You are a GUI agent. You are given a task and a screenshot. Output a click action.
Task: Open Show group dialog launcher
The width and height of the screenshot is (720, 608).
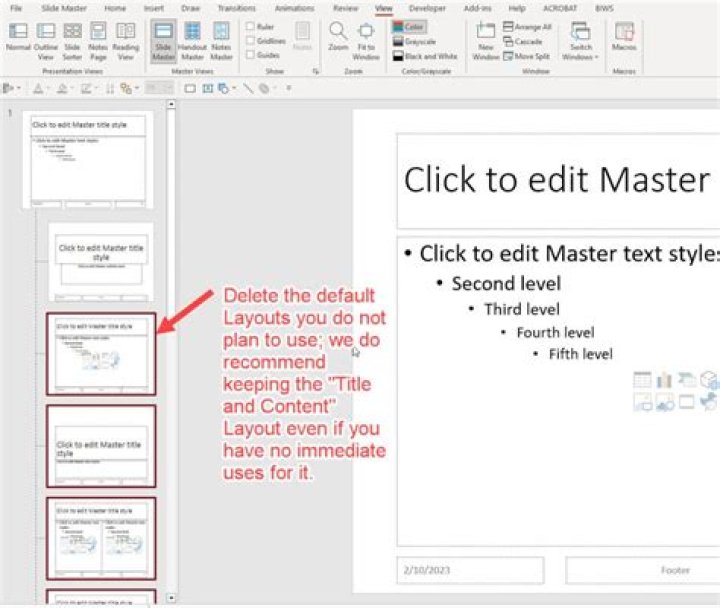[315, 71]
